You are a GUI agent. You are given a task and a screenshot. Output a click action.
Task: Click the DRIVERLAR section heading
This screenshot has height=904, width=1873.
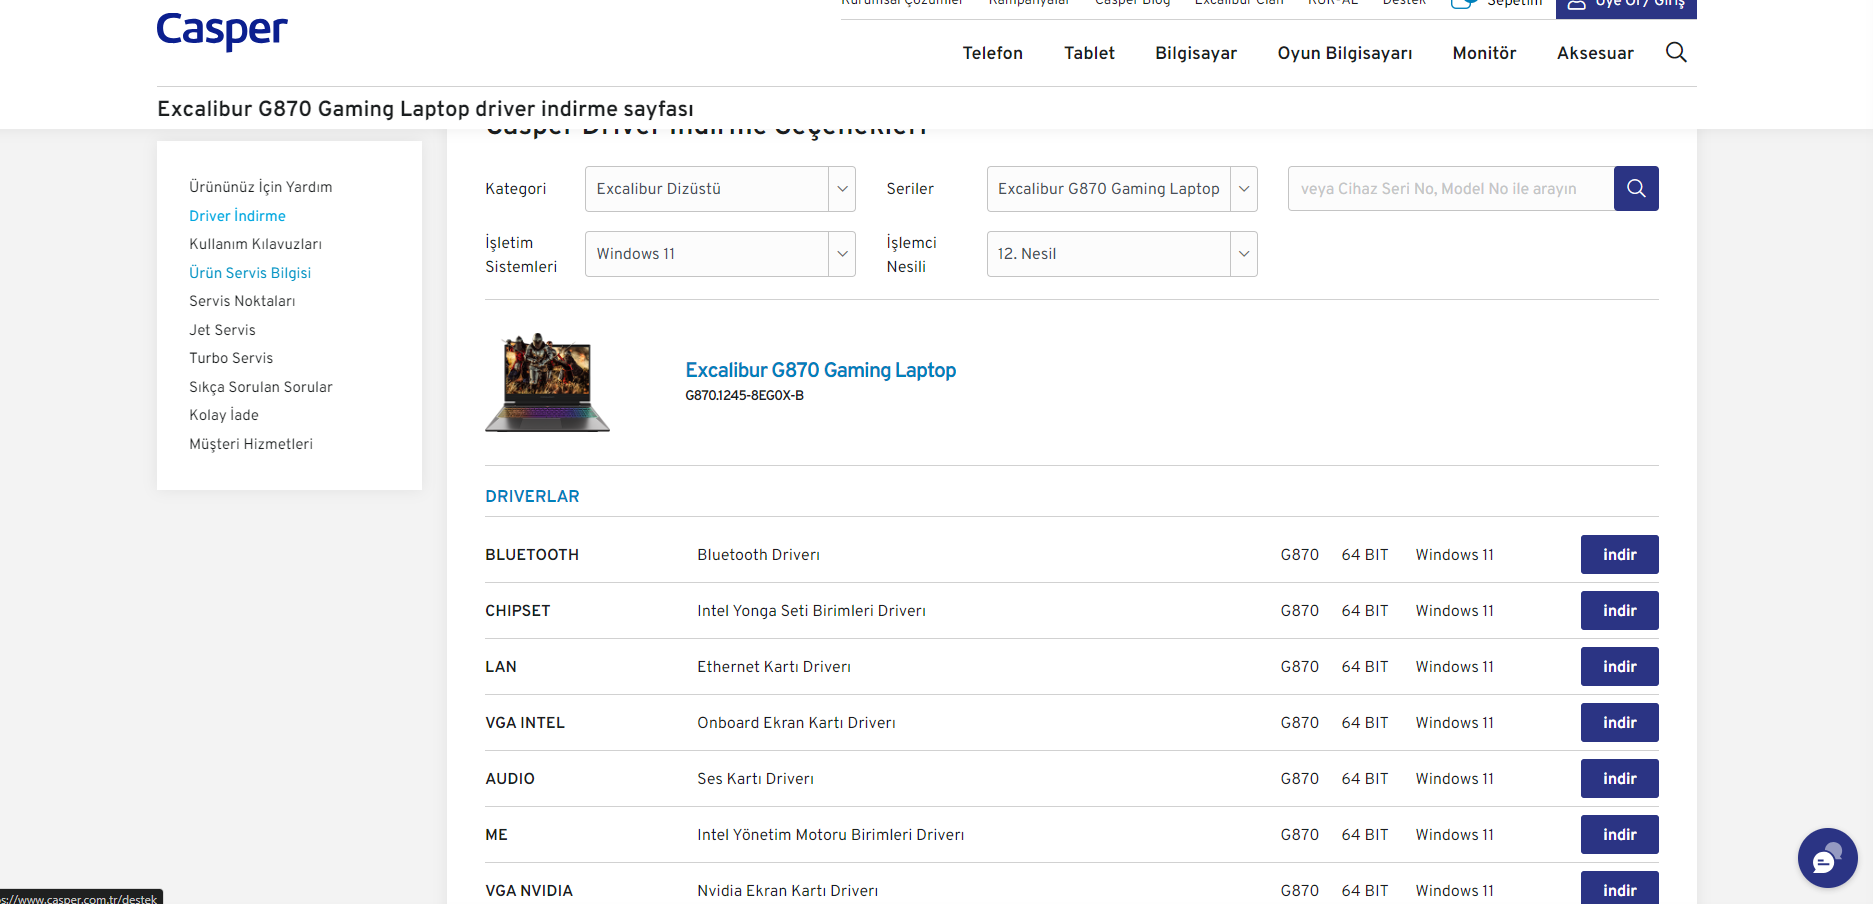pos(532,496)
